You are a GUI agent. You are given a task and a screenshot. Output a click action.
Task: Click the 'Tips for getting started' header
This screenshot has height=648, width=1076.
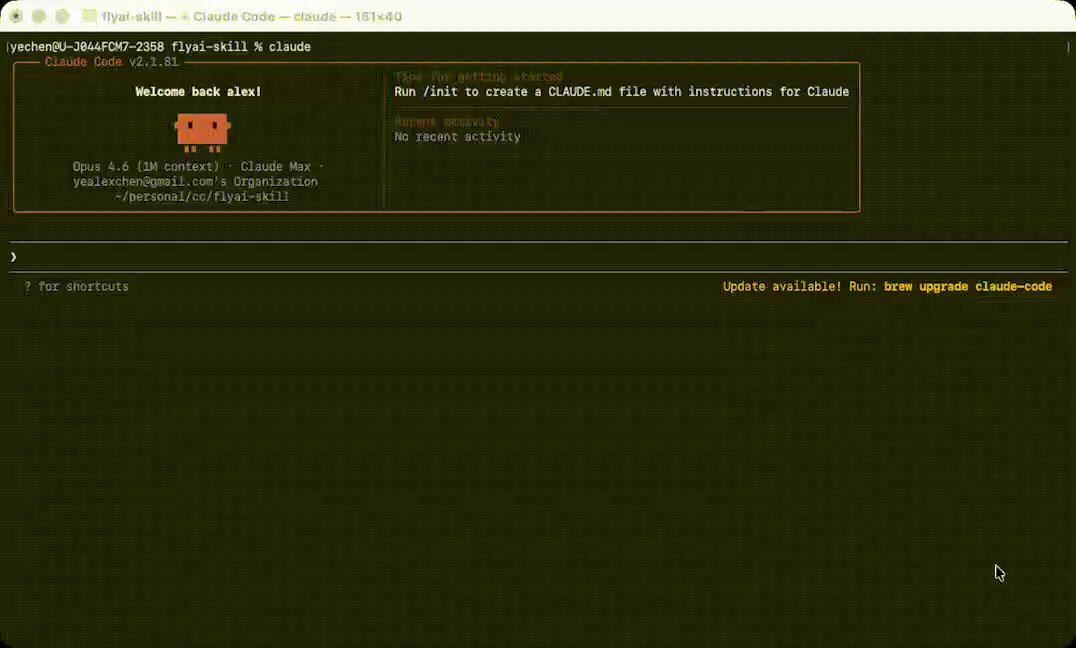tap(478, 77)
